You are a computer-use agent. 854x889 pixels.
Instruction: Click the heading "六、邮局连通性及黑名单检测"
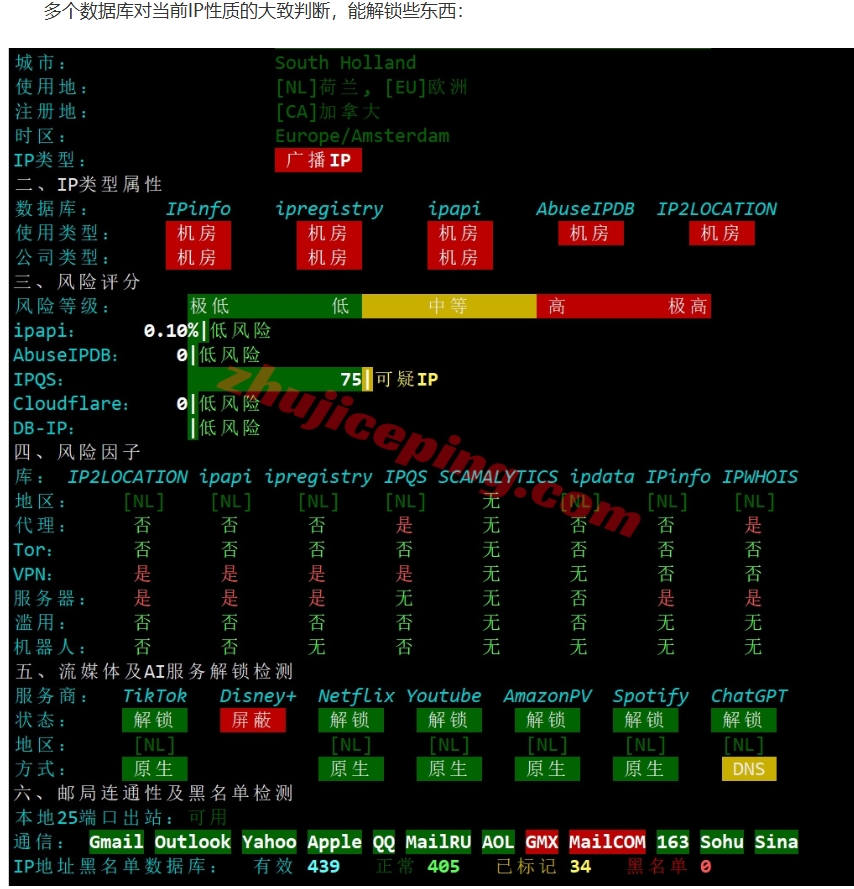click(154, 794)
